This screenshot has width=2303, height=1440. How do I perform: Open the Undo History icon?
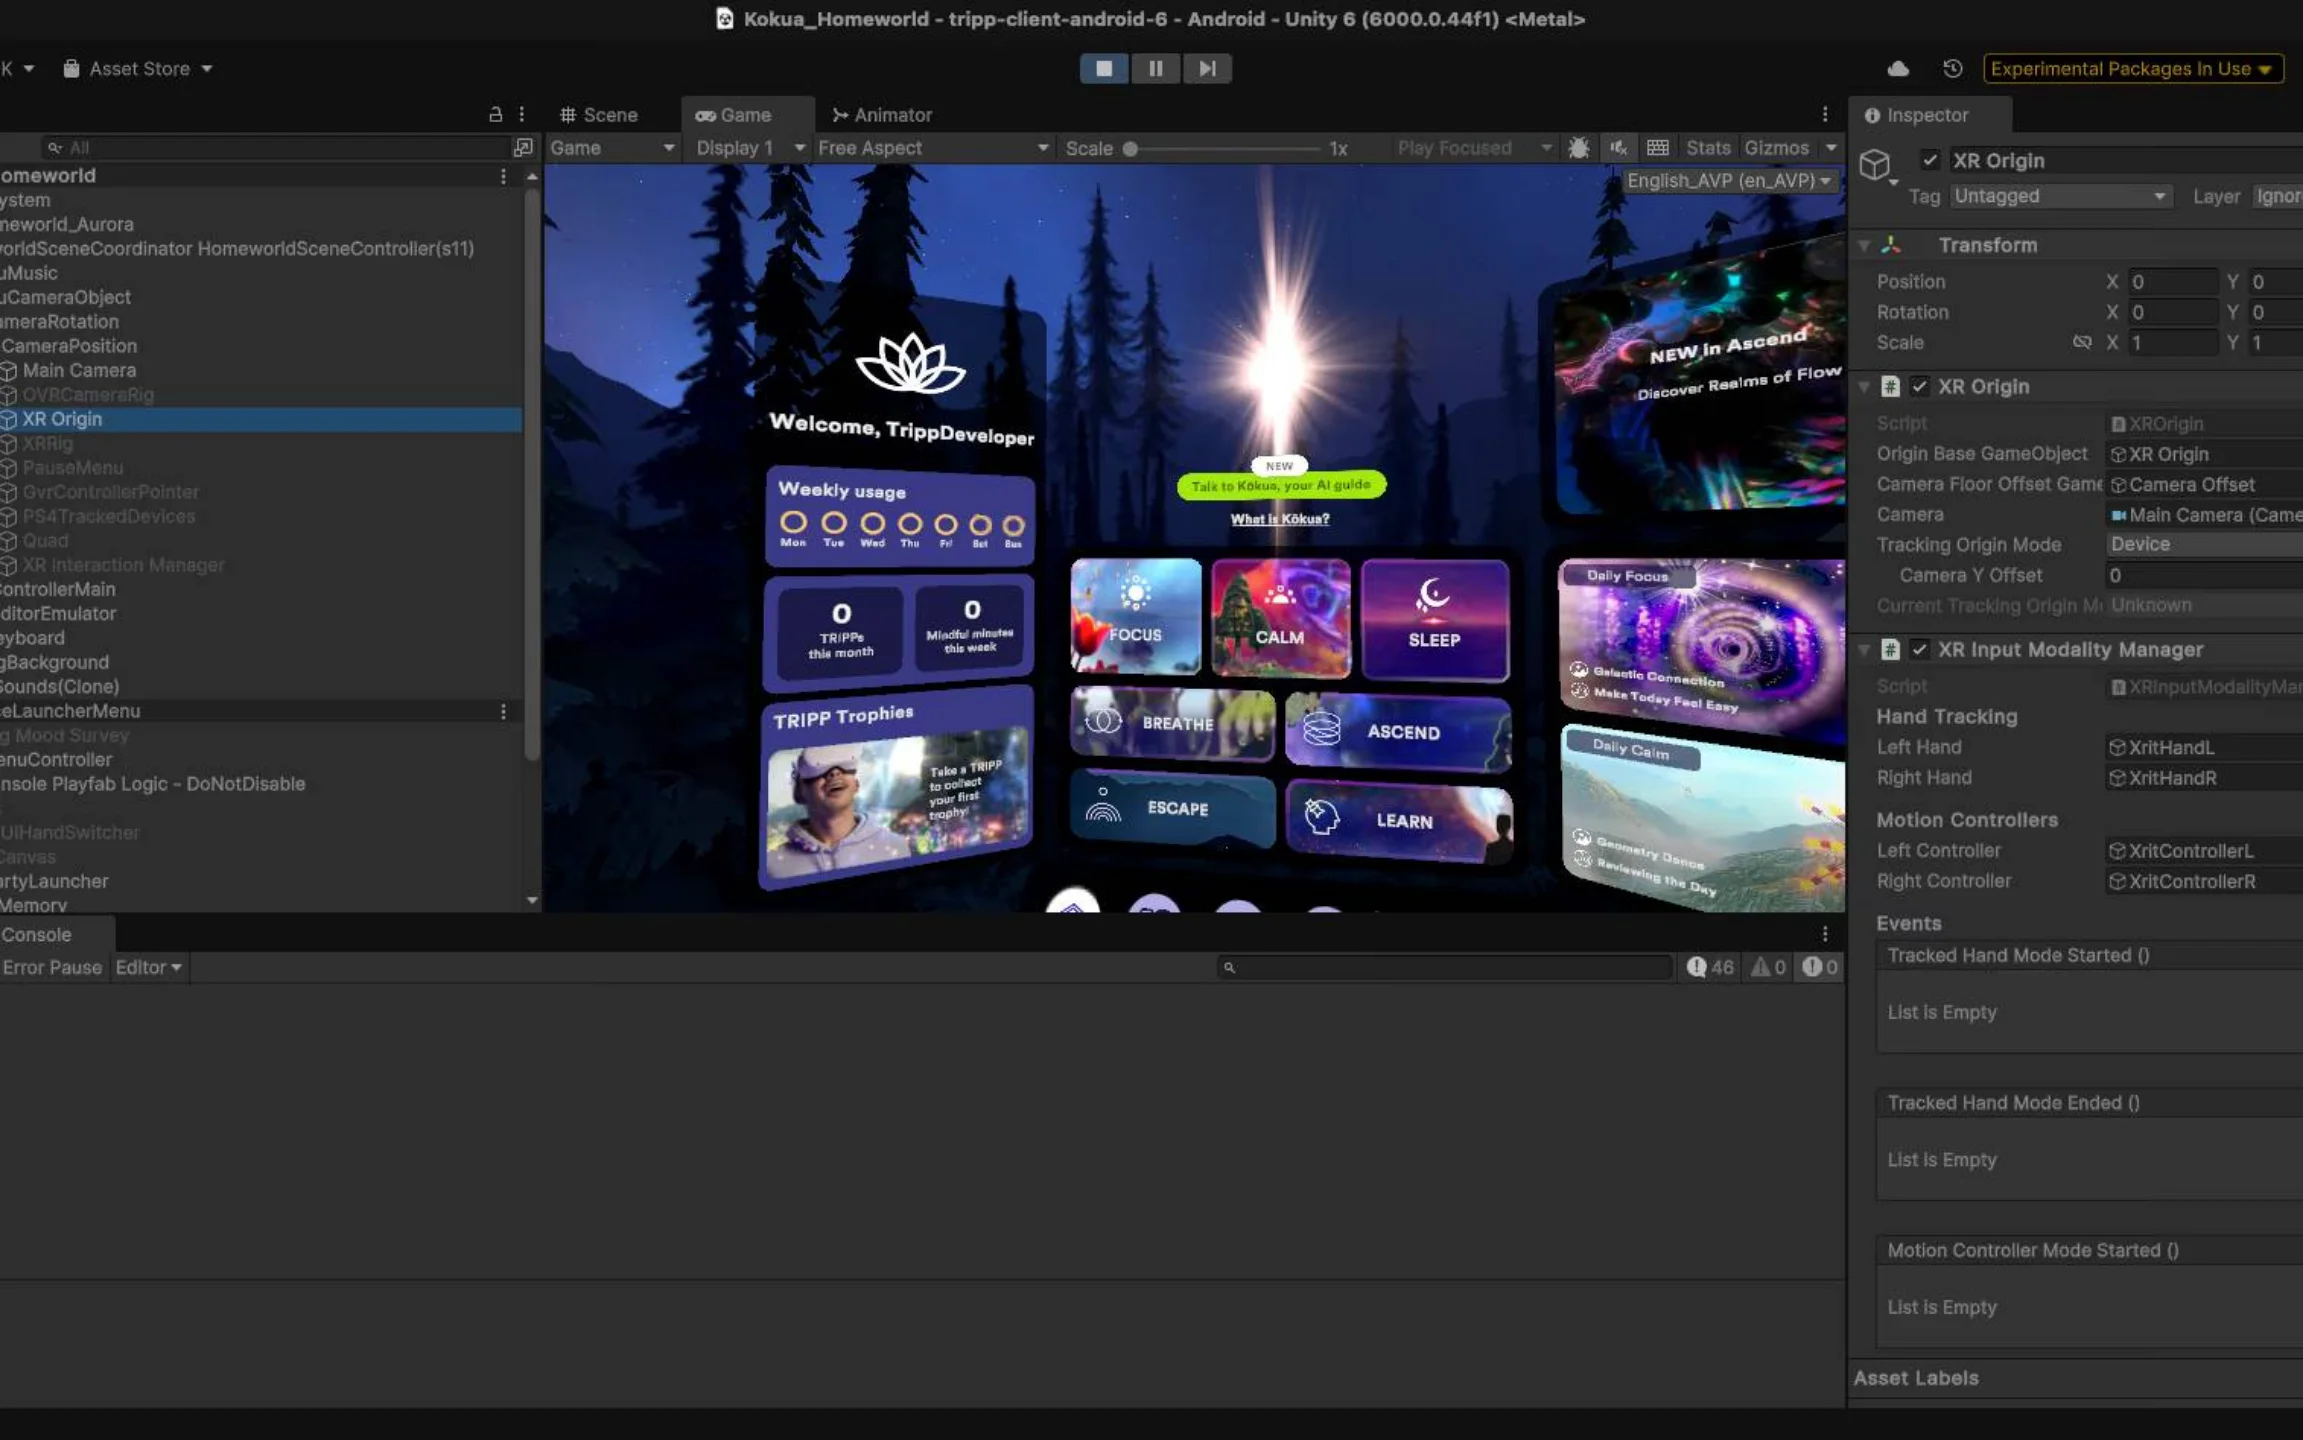(1952, 68)
